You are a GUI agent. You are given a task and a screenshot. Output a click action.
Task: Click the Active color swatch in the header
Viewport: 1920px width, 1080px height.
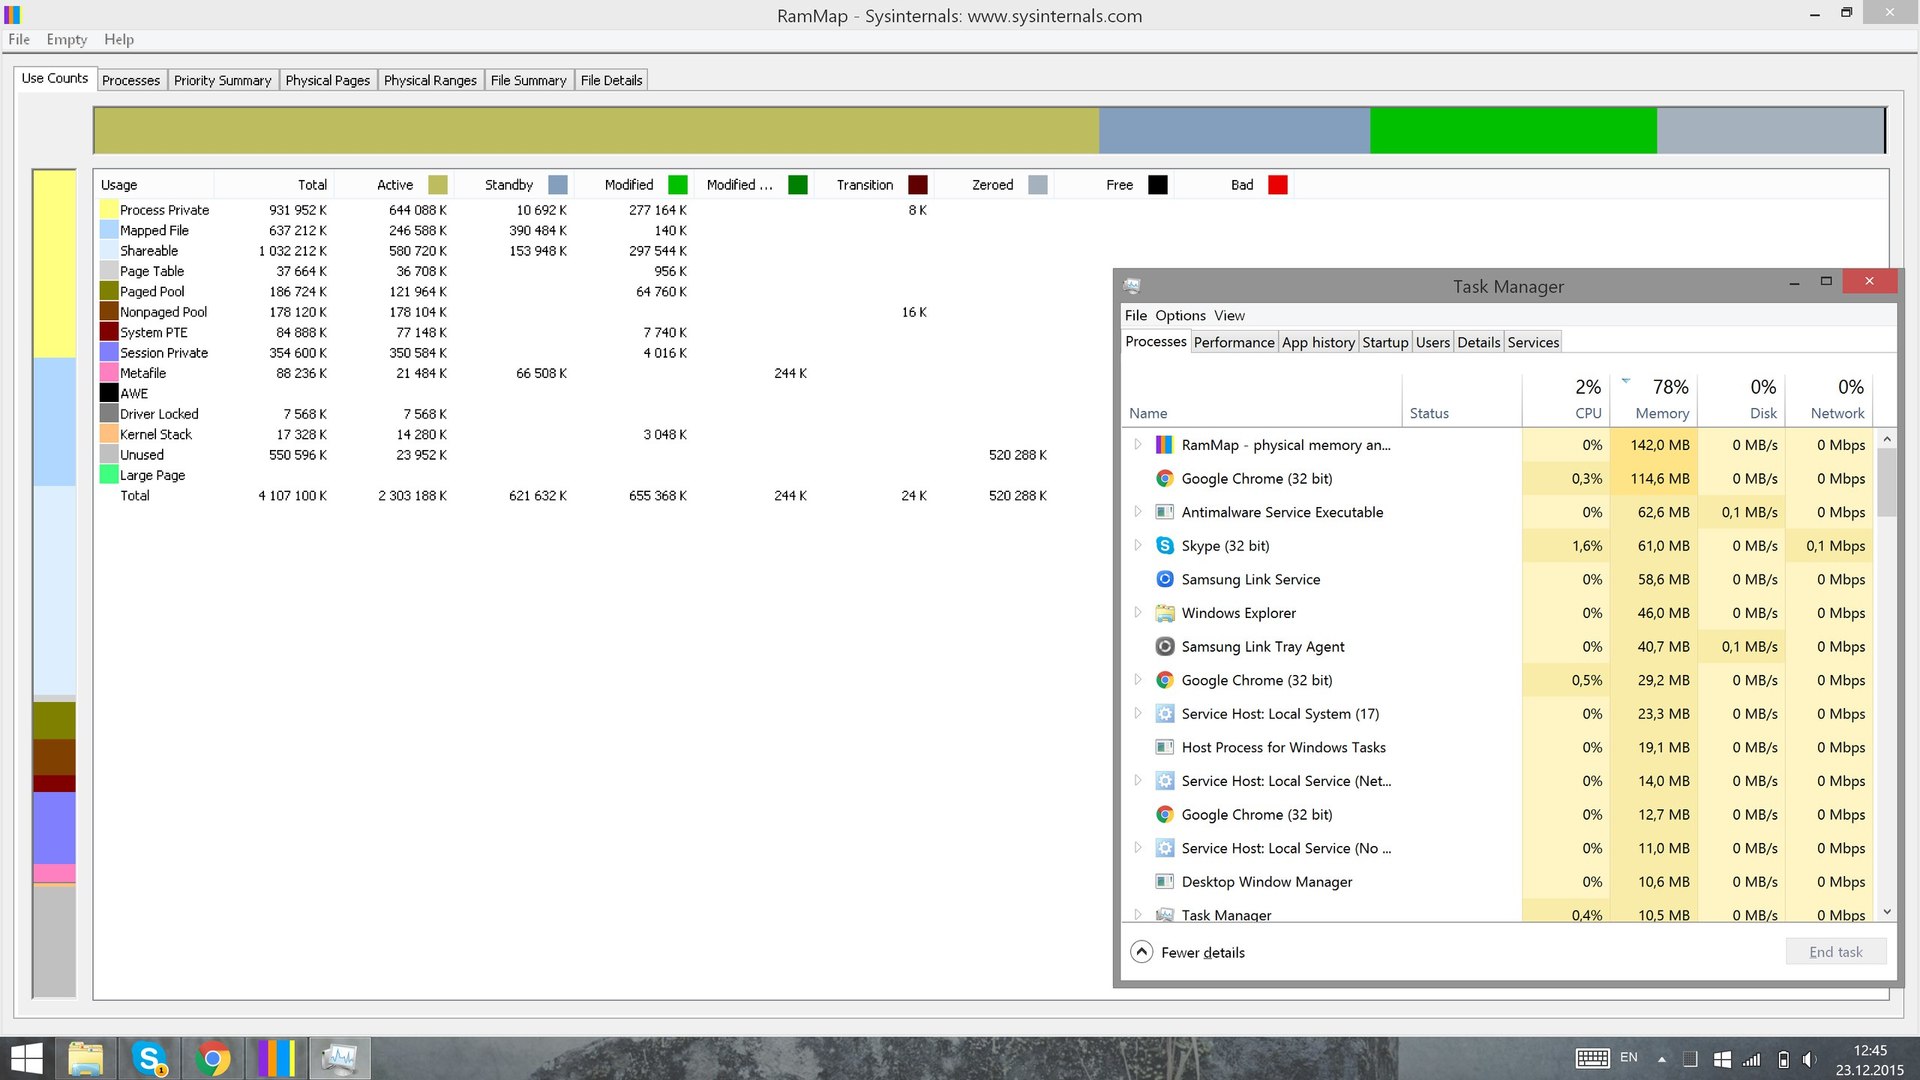(x=438, y=185)
